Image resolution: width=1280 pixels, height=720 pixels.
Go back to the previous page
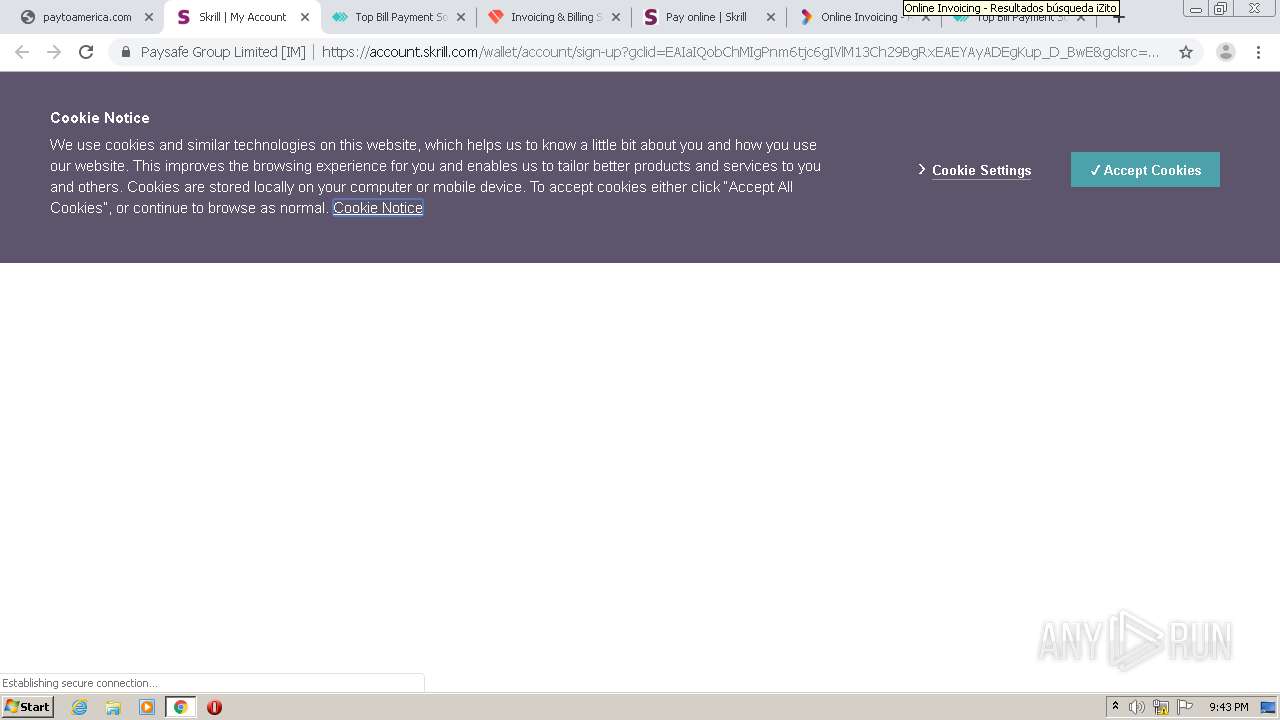point(22,52)
